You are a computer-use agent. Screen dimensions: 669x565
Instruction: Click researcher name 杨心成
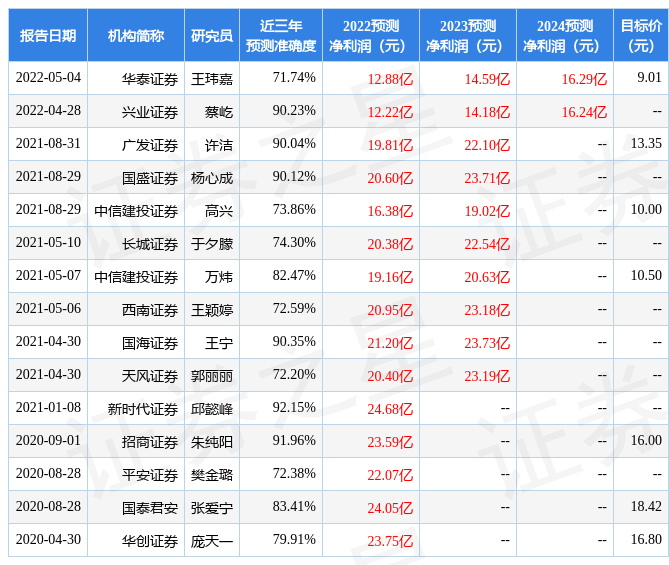(212, 178)
